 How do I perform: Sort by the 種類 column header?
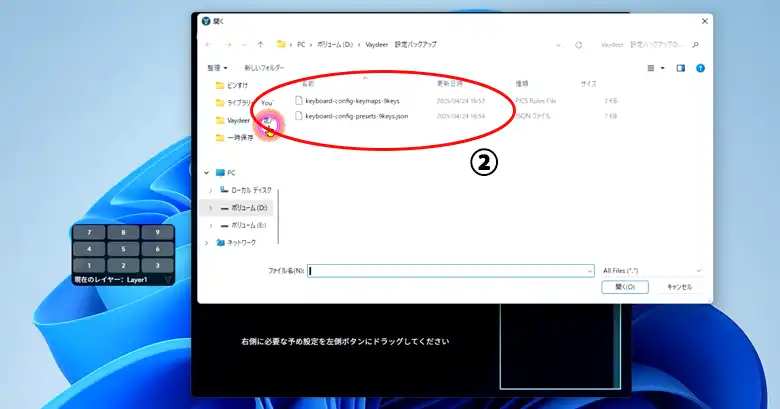point(522,84)
